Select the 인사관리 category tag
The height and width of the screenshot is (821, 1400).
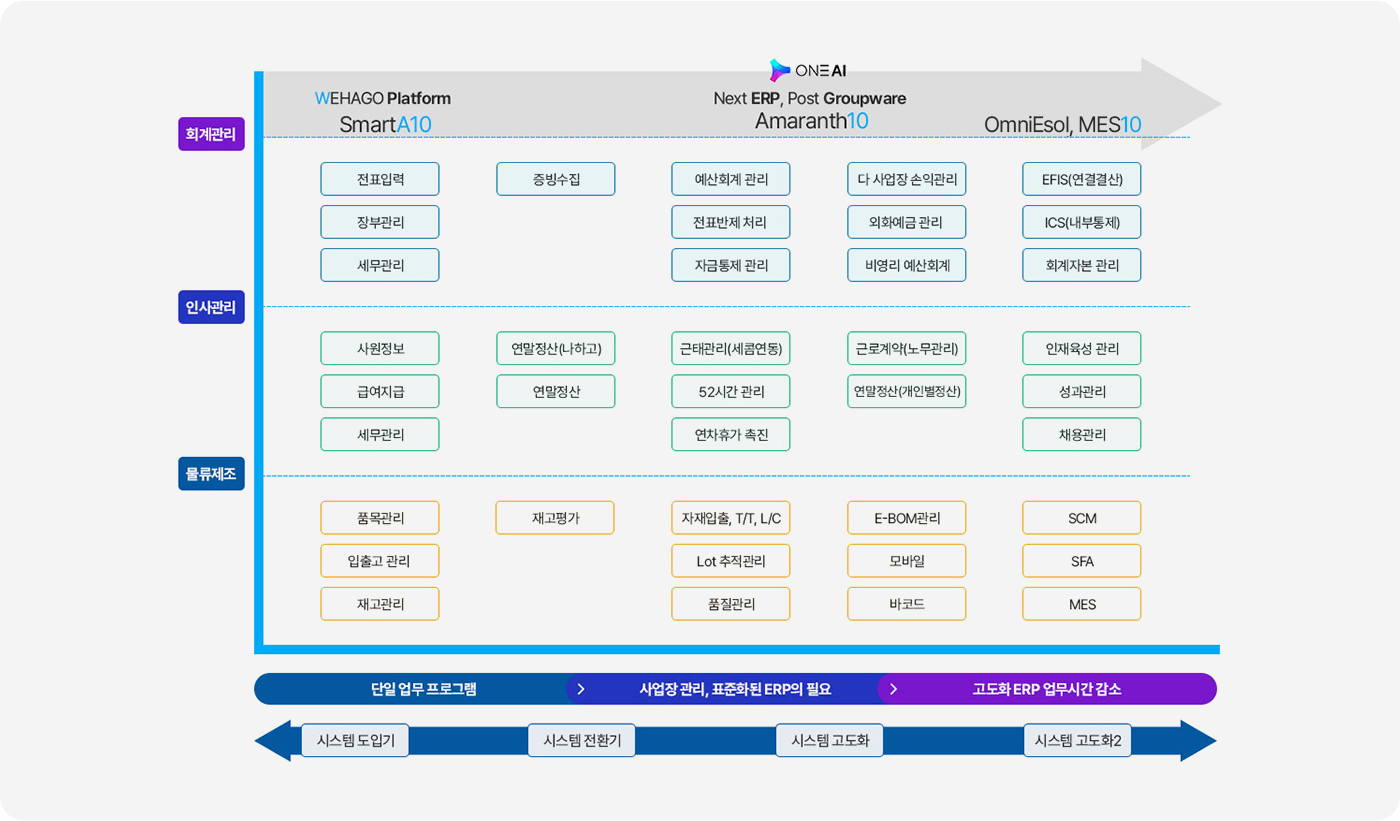tap(211, 306)
